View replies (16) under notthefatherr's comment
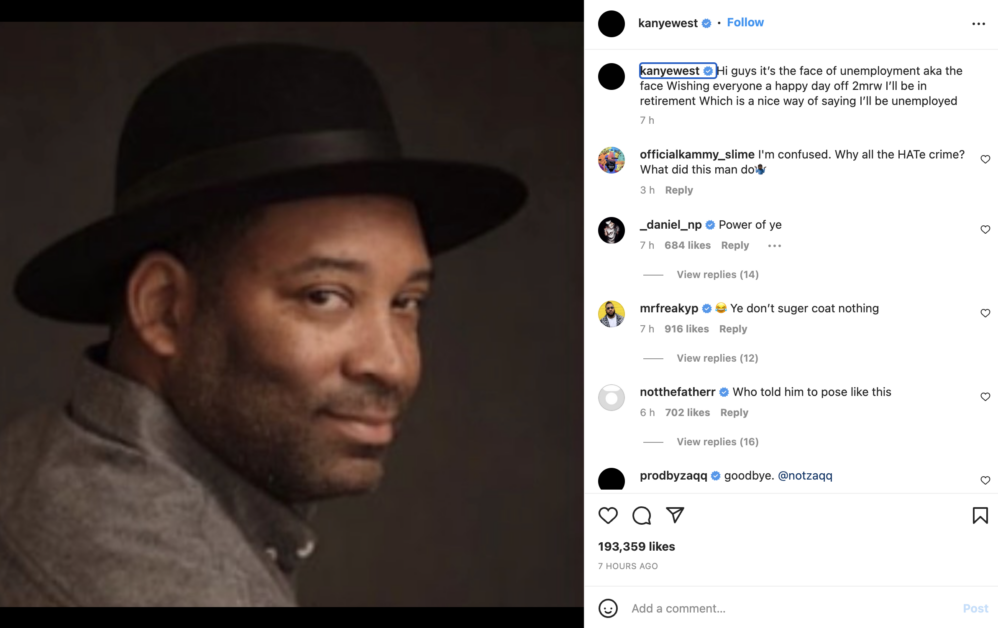 [716, 441]
